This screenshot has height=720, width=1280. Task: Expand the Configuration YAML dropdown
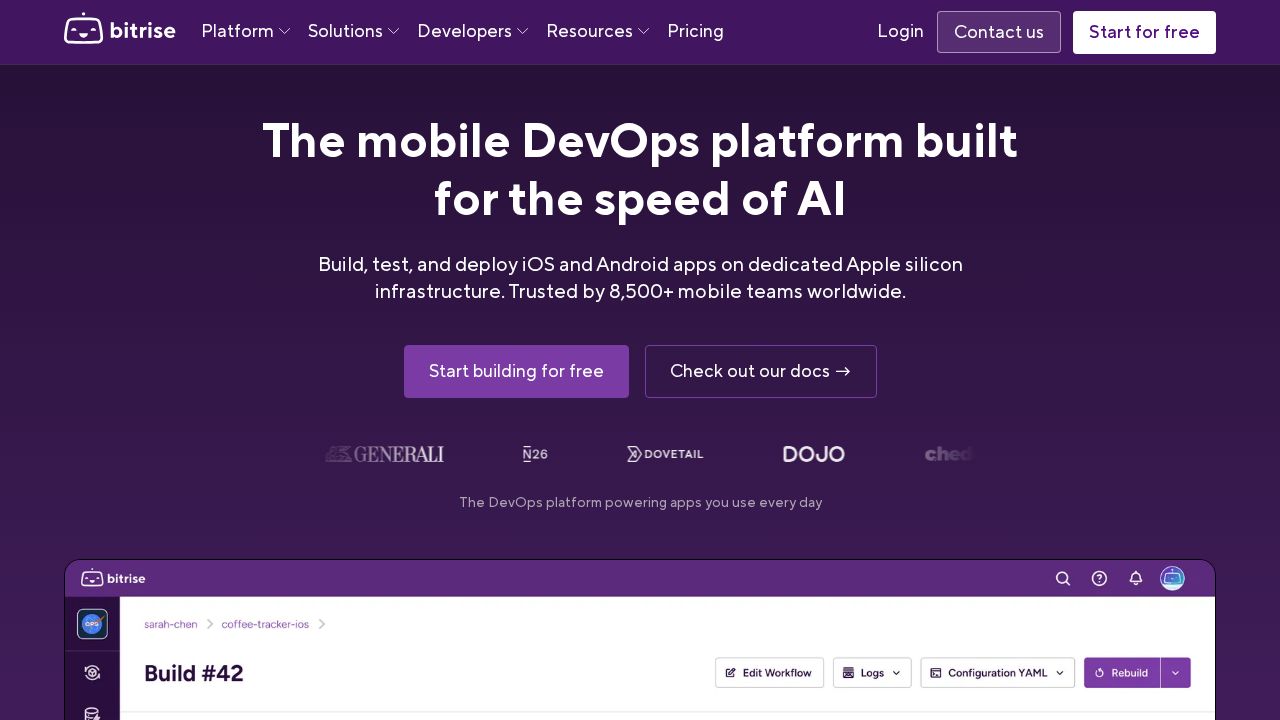997,673
